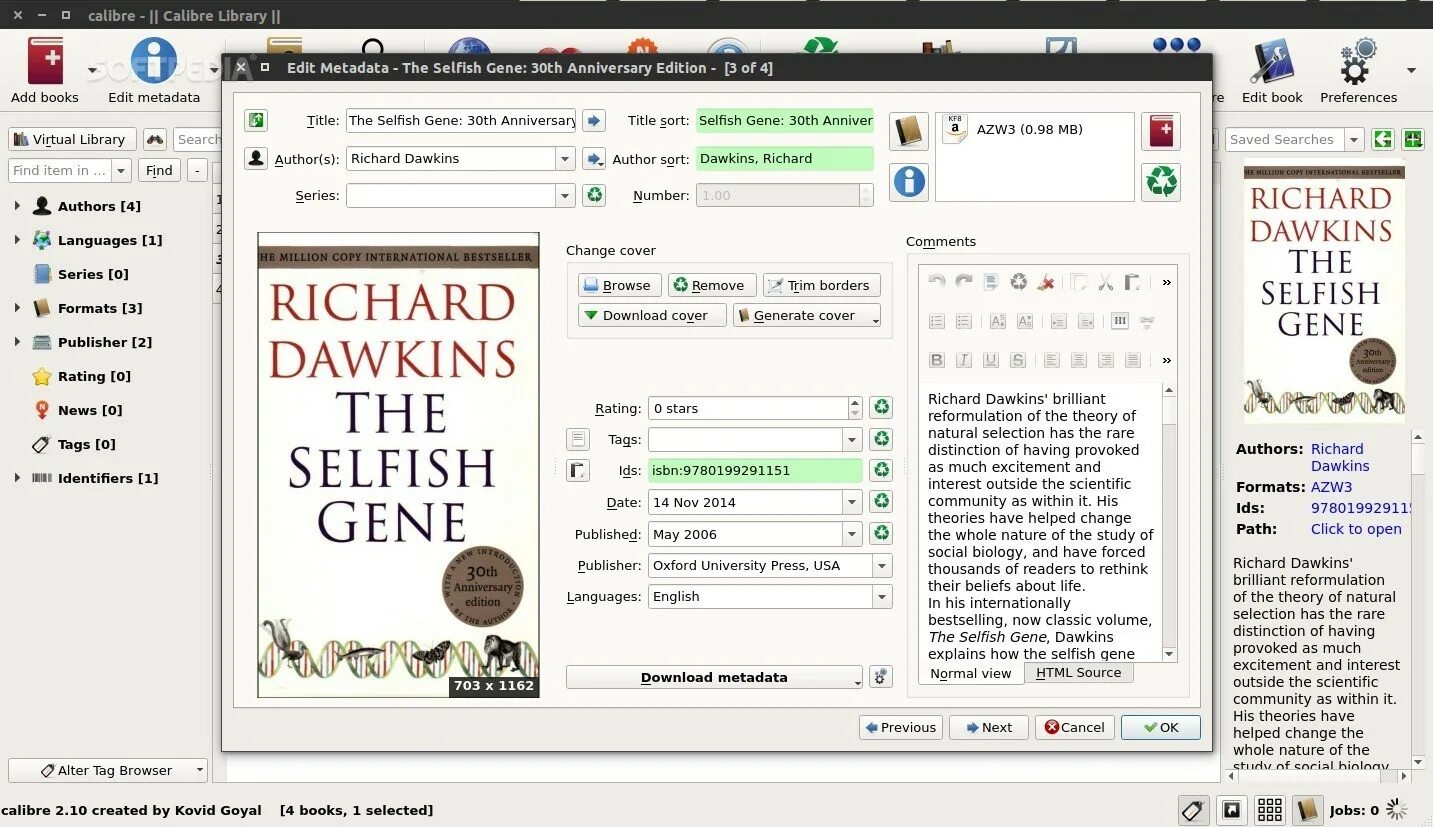Open the Tags dropdown arrow
The image size is (1433, 827).
click(x=852, y=439)
